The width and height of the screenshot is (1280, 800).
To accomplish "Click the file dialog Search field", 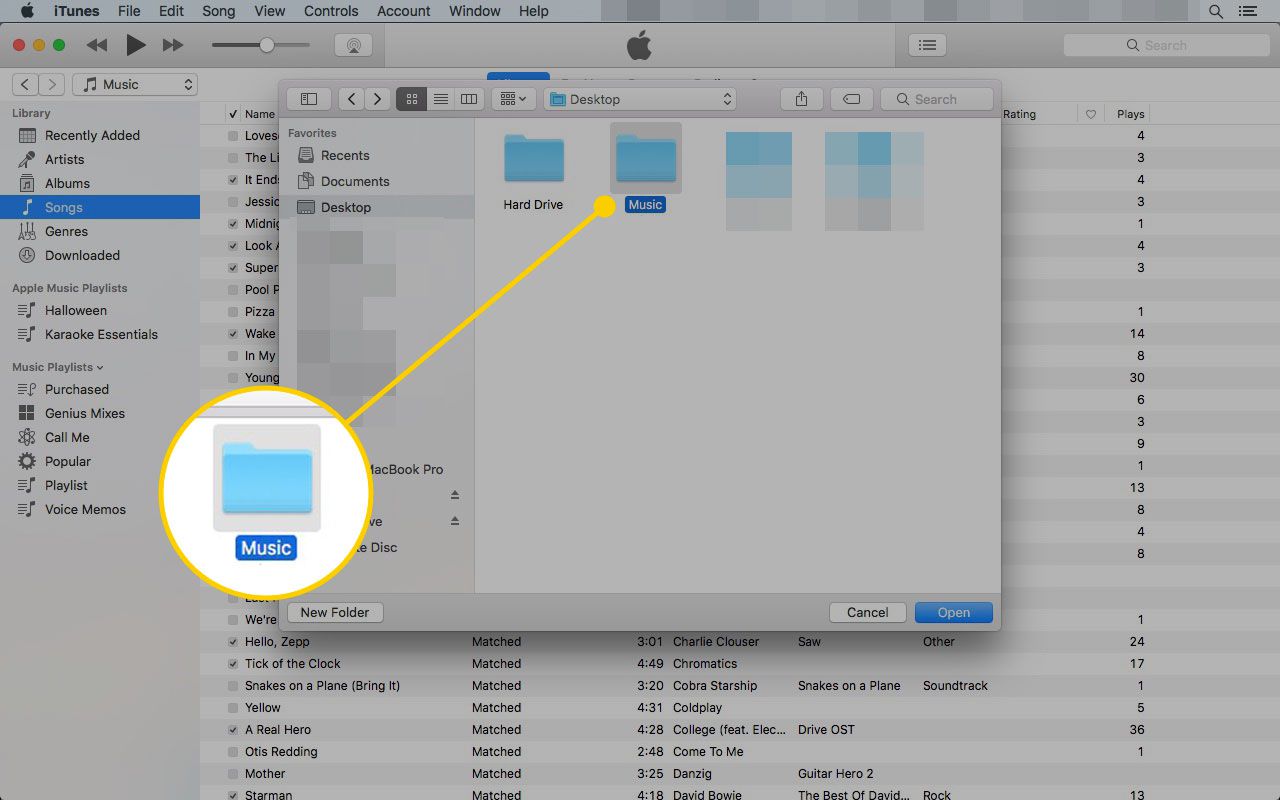I will (936, 99).
